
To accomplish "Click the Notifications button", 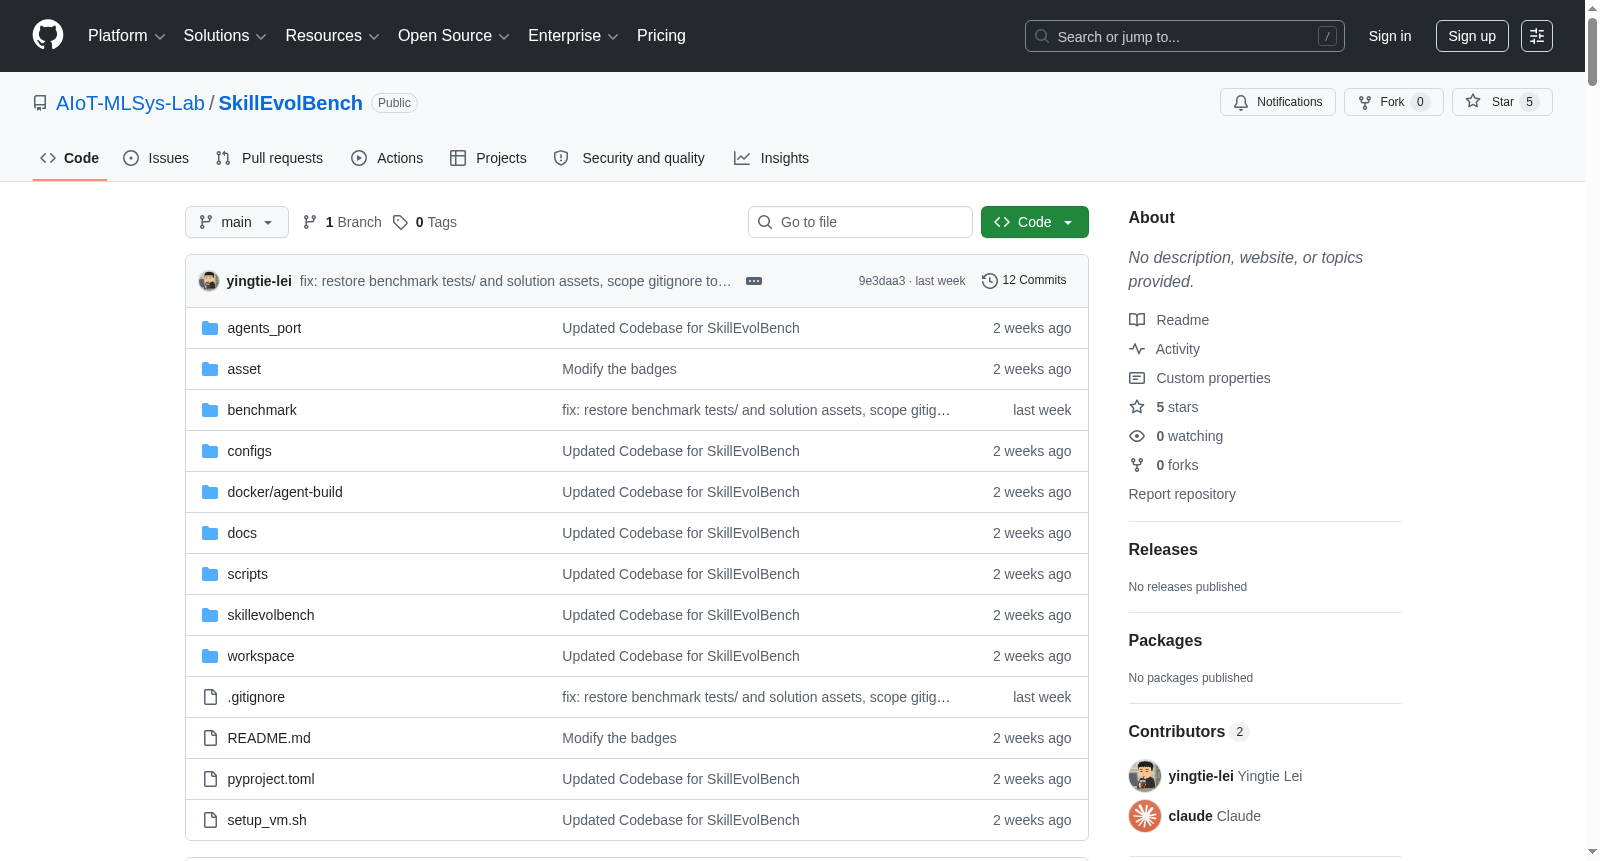I will (1278, 102).
